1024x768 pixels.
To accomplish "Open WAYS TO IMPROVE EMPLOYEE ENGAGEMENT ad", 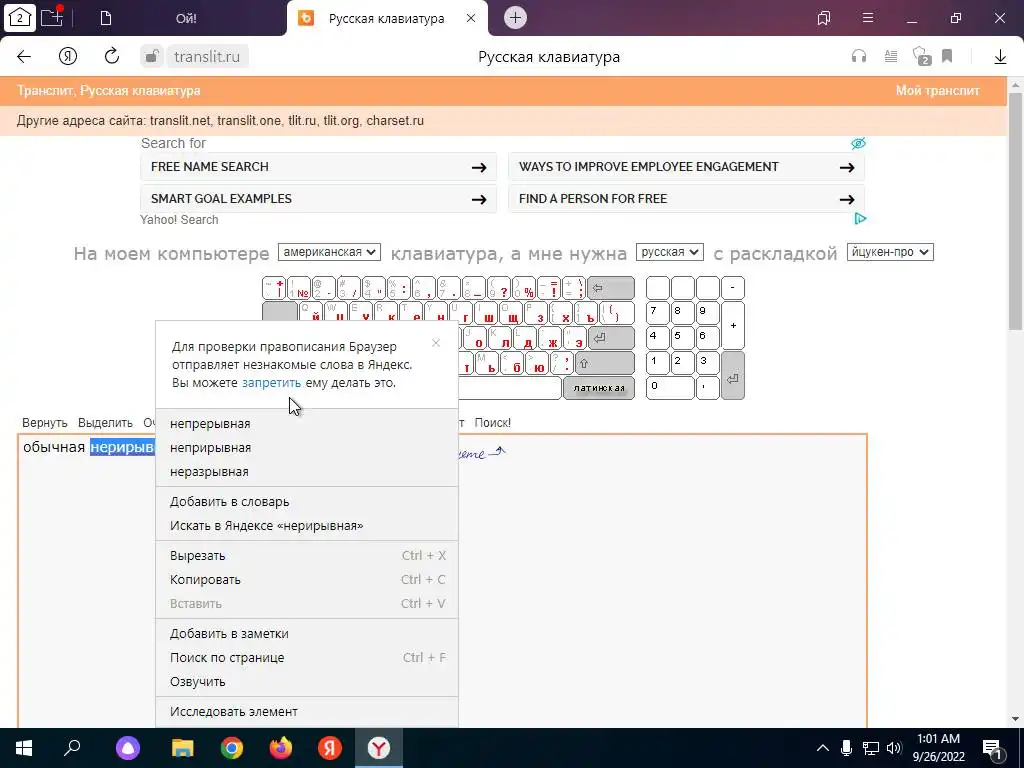I will coord(686,167).
